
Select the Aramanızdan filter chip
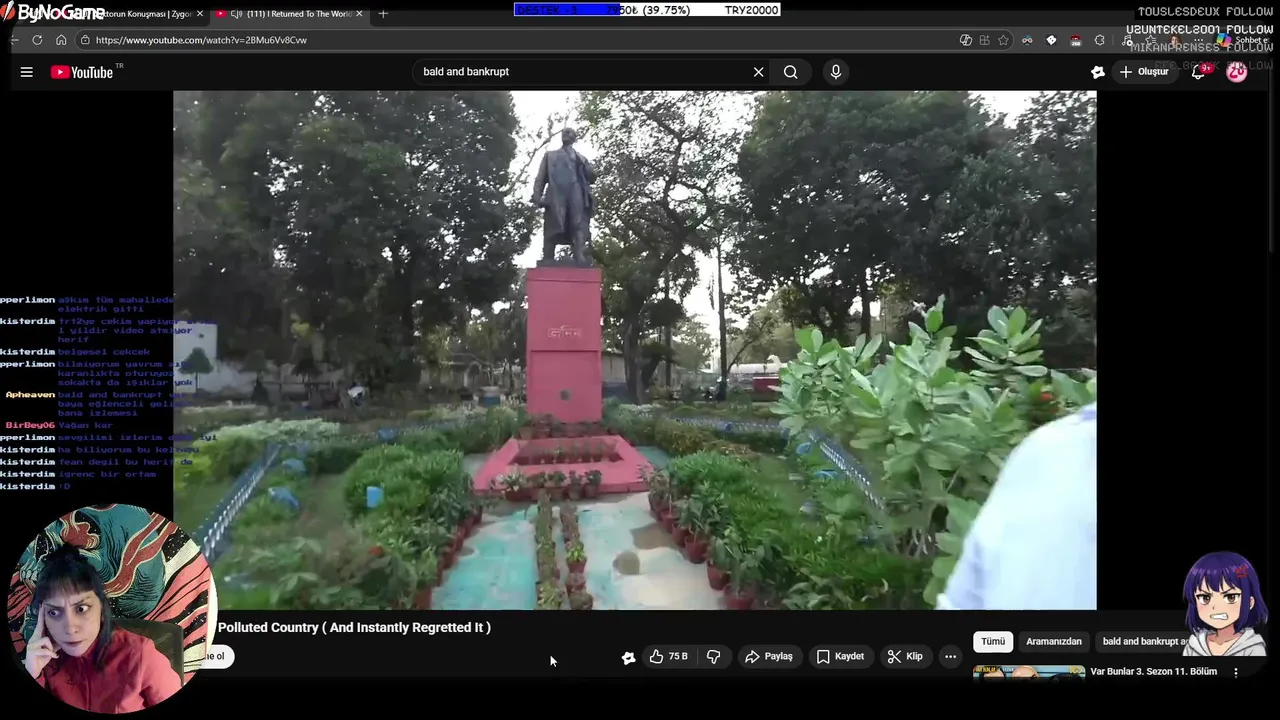click(x=1054, y=642)
